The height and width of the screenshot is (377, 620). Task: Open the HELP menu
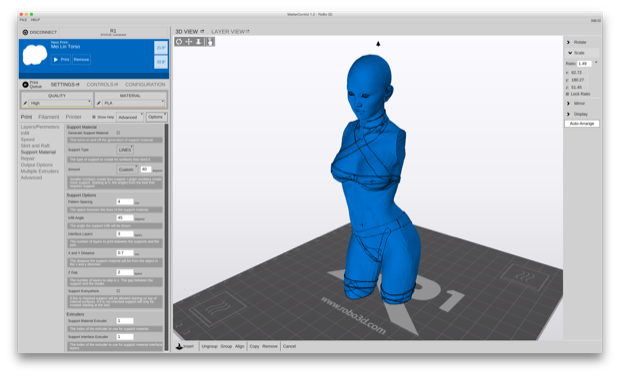[x=35, y=19]
